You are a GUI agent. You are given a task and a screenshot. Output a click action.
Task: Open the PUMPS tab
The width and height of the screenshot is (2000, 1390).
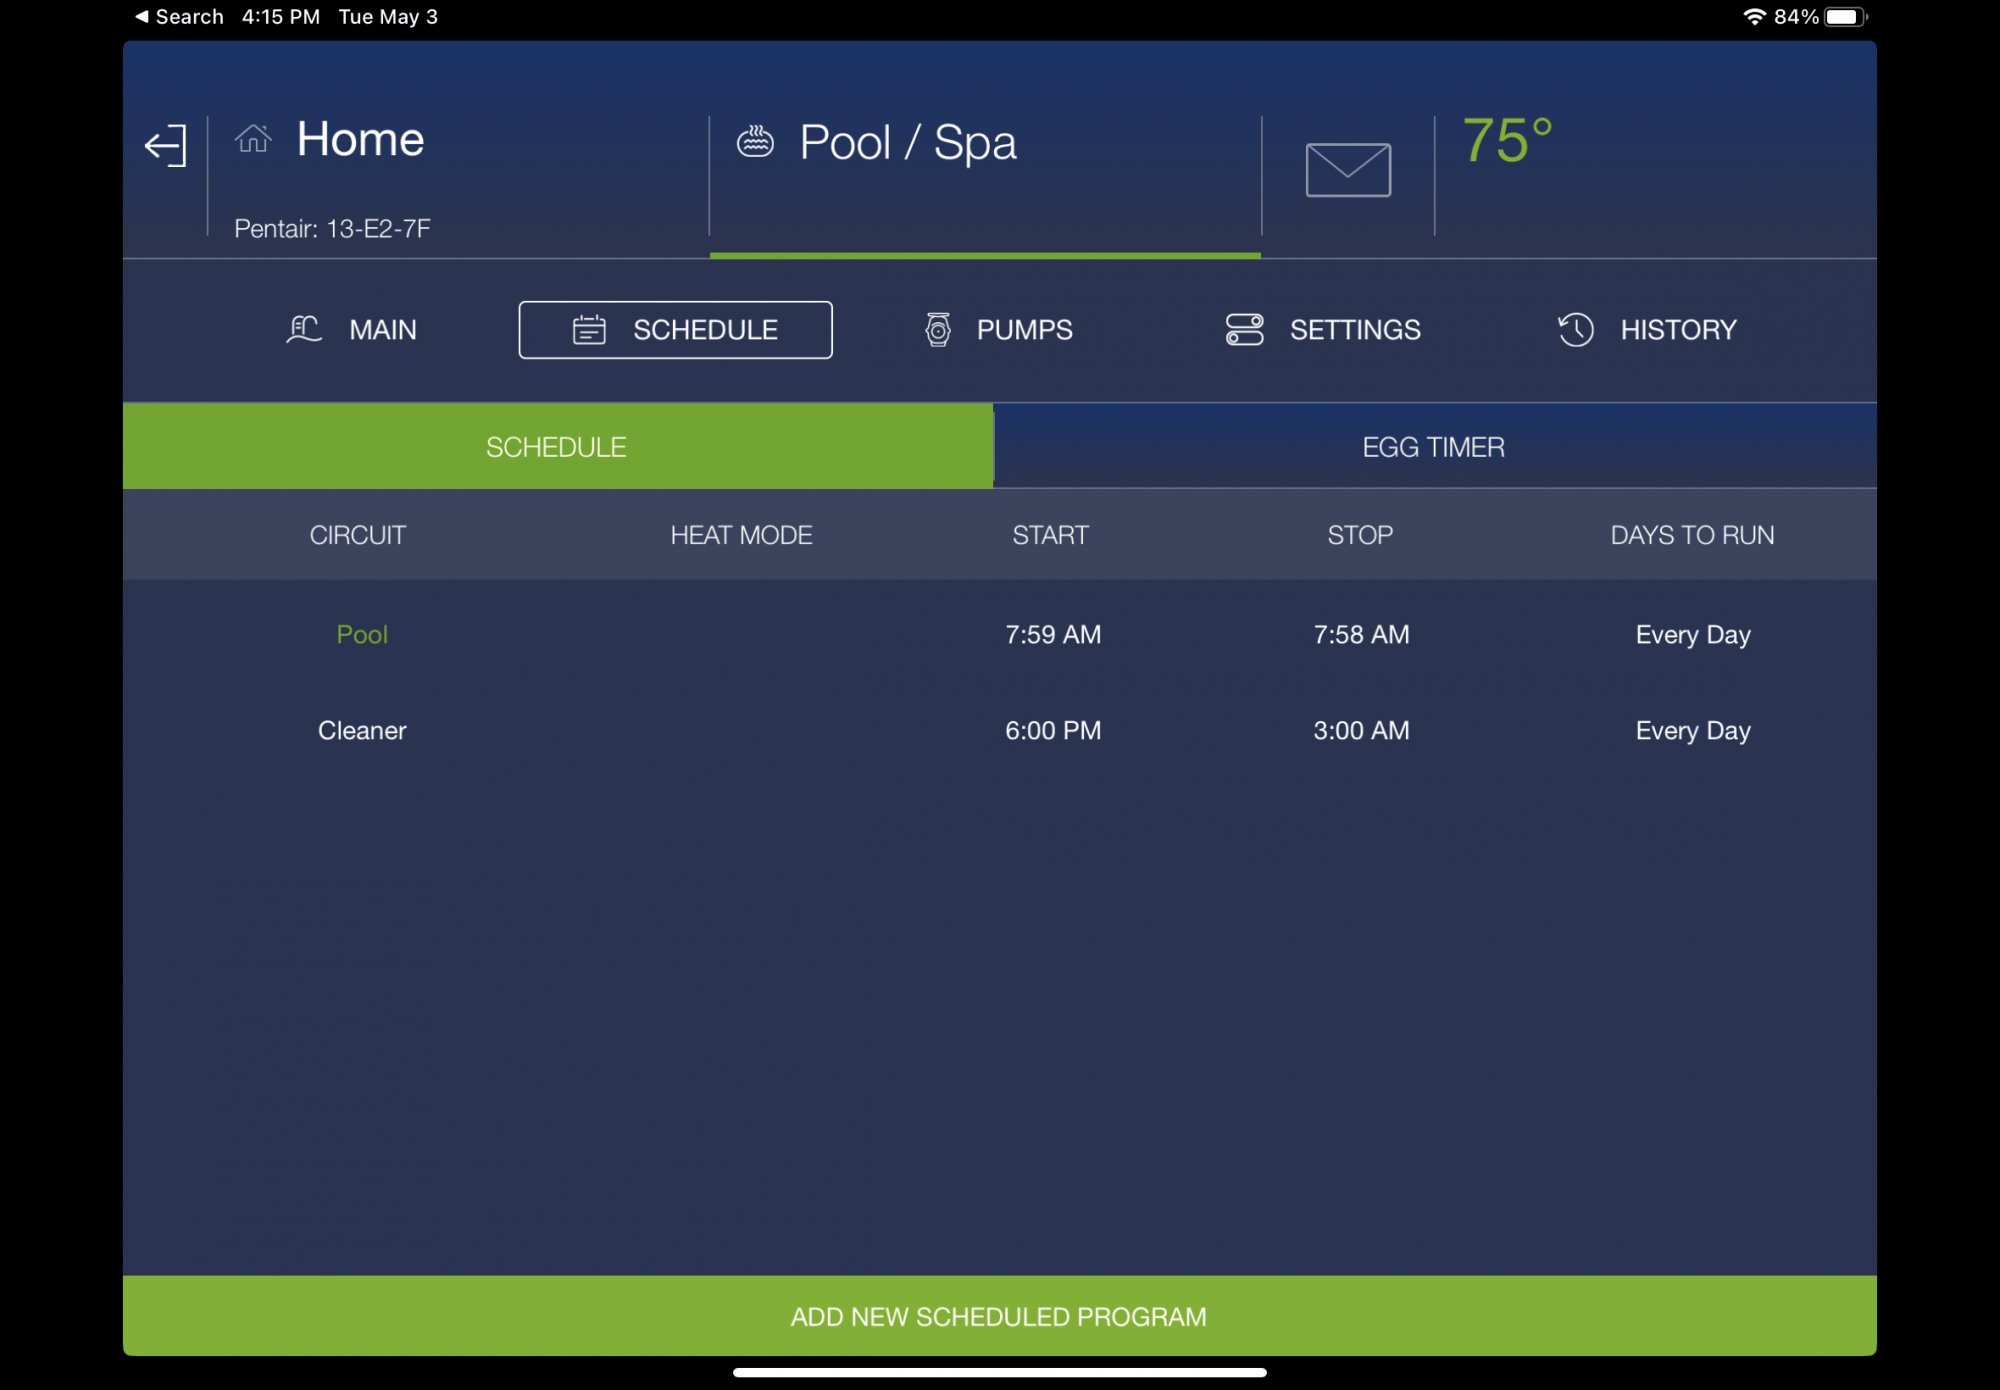click(997, 329)
